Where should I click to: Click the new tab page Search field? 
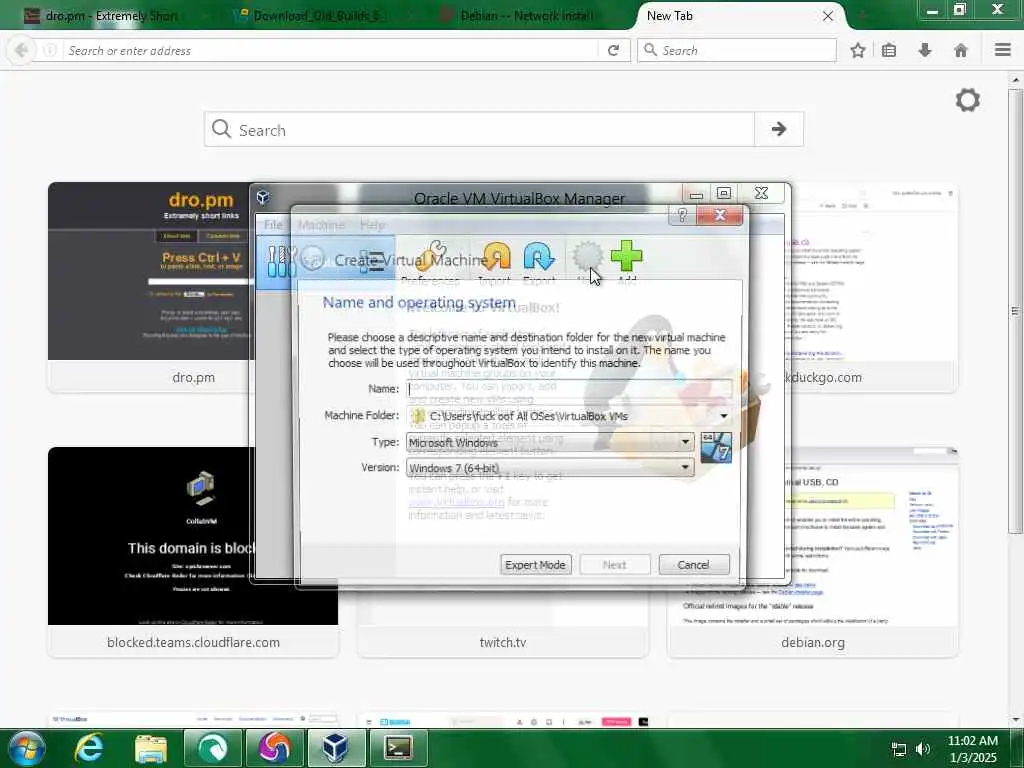[x=480, y=129]
